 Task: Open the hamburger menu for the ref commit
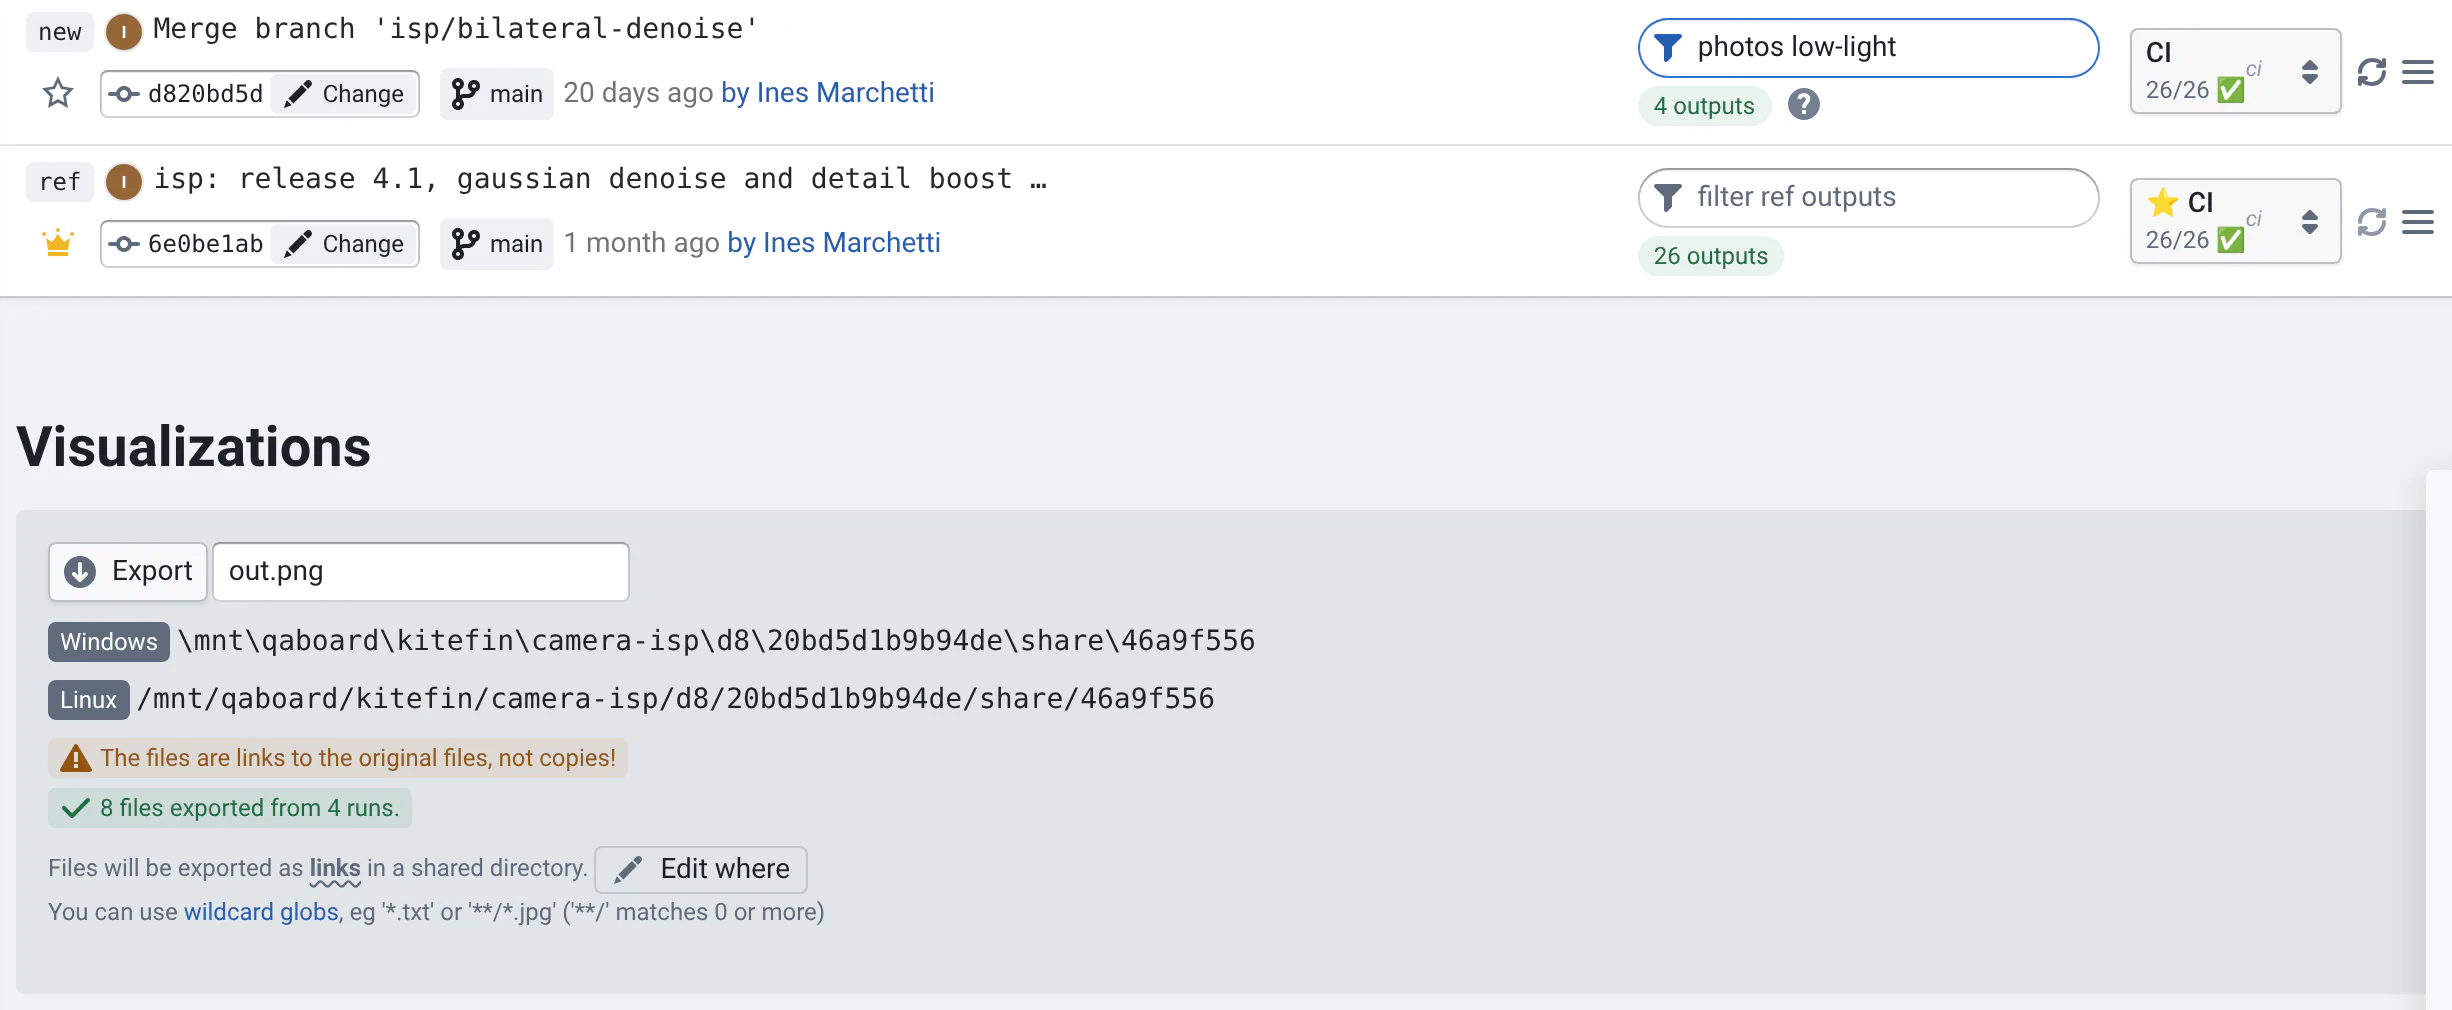tap(2418, 222)
